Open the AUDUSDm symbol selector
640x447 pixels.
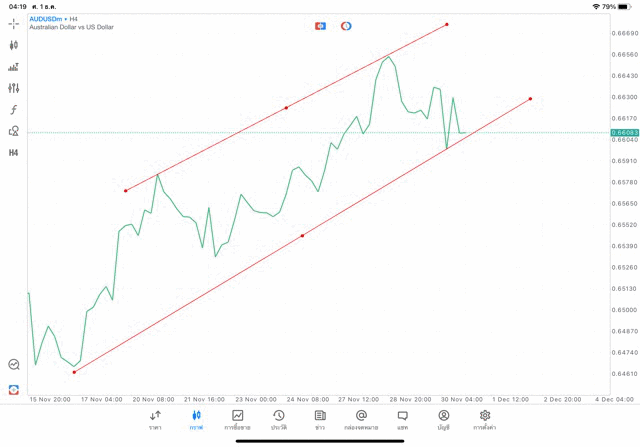pyautogui.click(x=49, y=18)
